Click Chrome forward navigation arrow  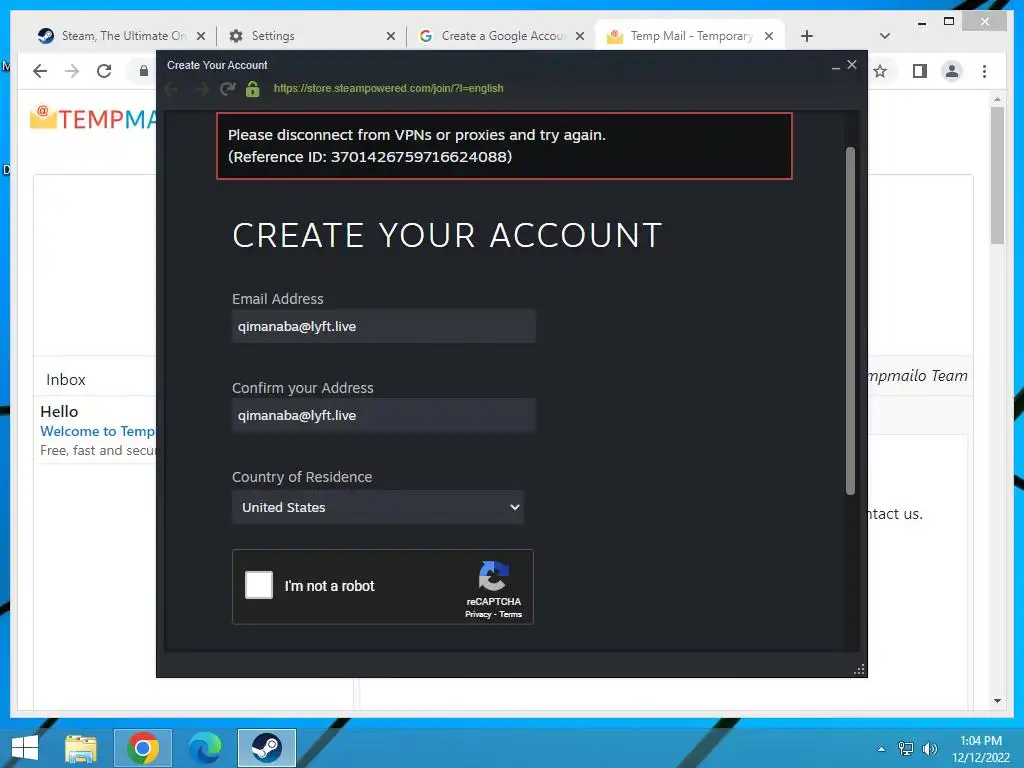(x=72, y=71)
